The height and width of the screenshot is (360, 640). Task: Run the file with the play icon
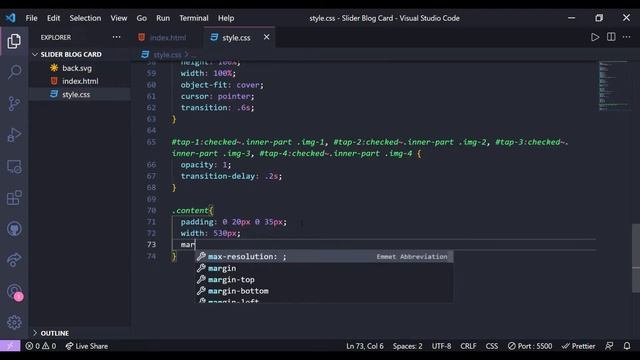coord(595,37)
